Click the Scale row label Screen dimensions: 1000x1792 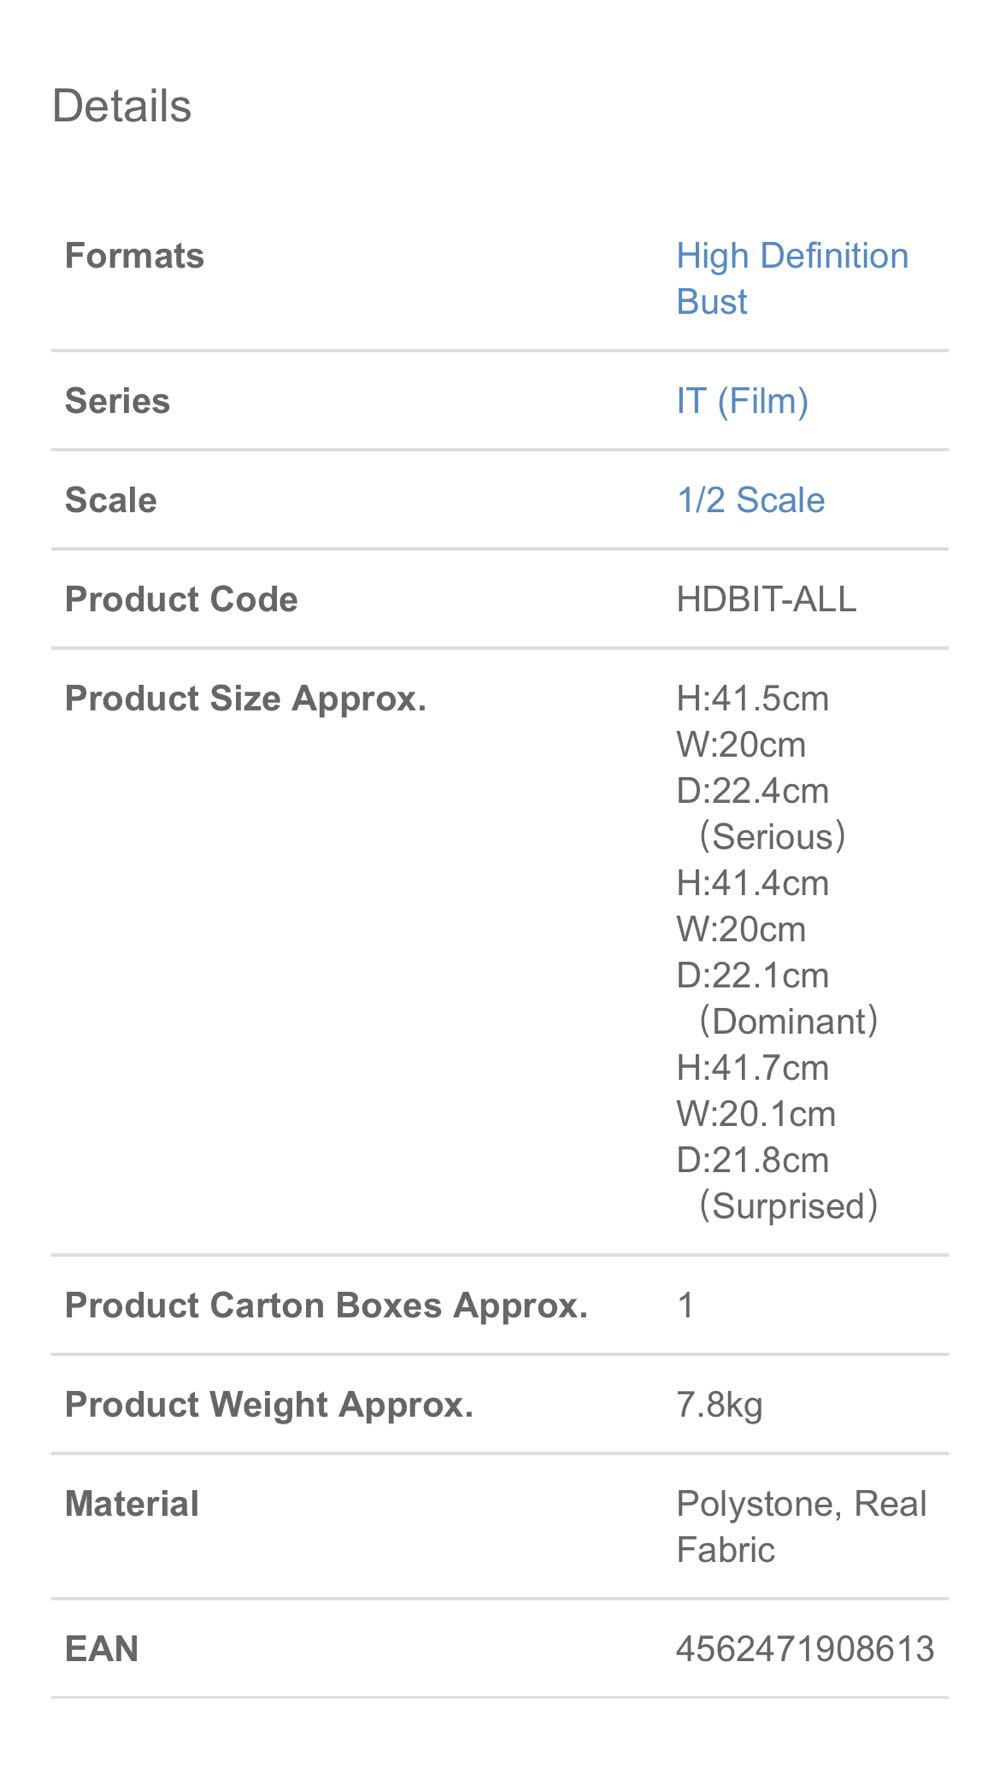coord(110,500)
